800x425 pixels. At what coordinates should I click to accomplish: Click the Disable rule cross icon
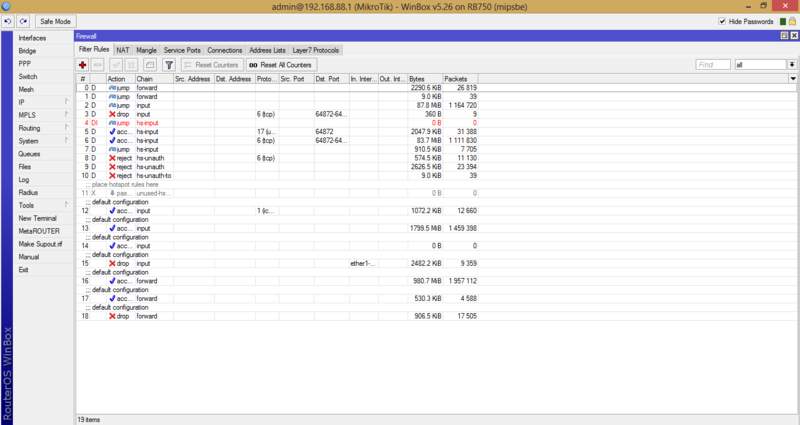(x=132, y=65)
